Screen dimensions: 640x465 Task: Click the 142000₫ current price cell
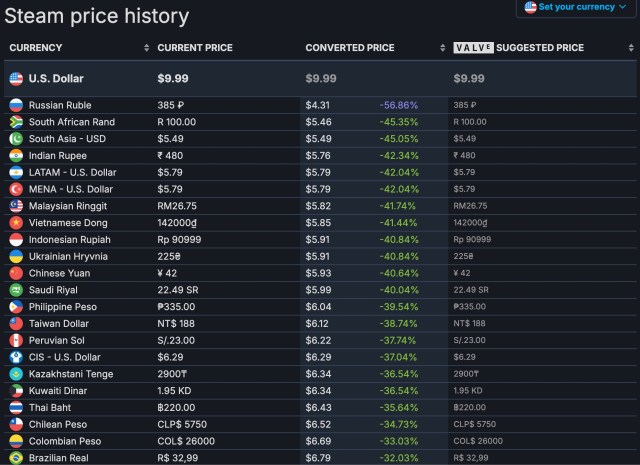coord(177,223)
